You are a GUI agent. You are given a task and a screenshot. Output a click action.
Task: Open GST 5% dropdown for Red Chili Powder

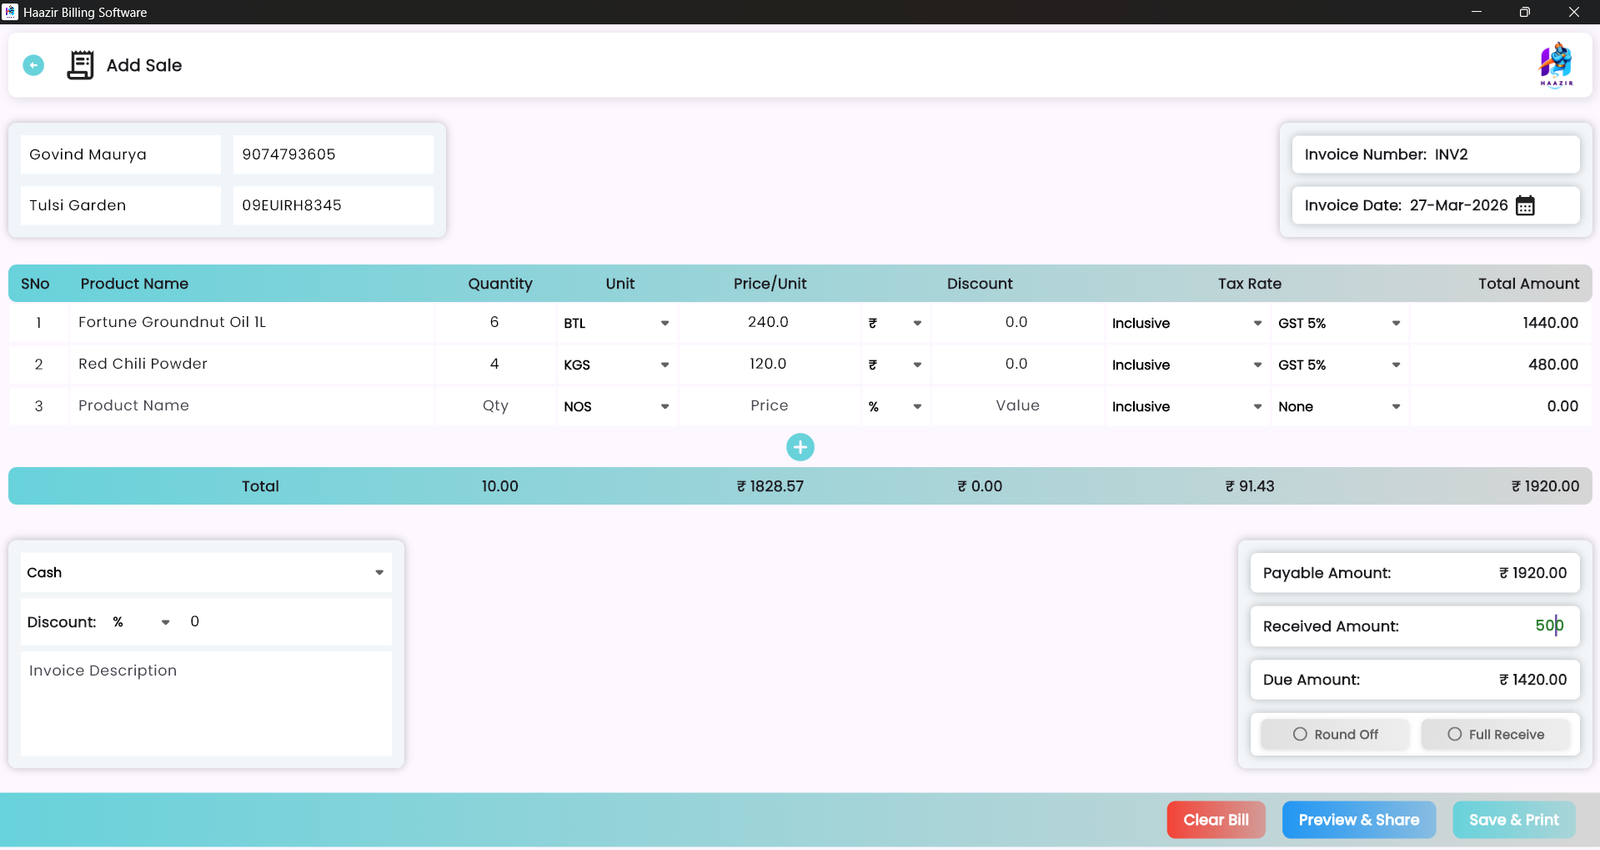(1339, 365)
